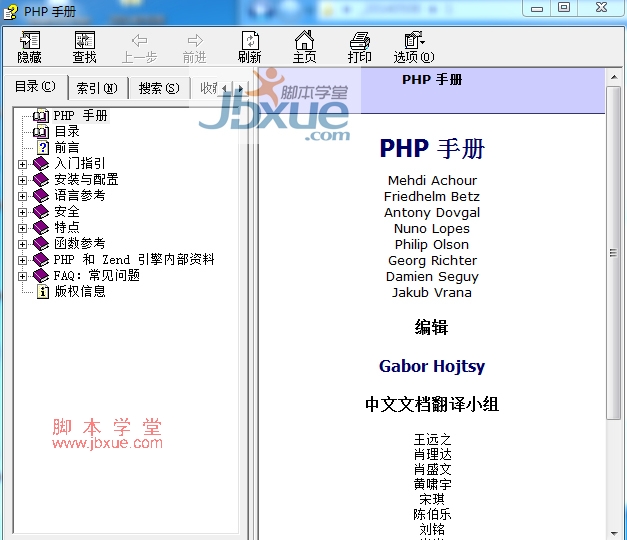This screenshot has height=540, width=627.
Task: Expand the 特点 tree node
Action: pyautogui.click(x=22, y=228)
